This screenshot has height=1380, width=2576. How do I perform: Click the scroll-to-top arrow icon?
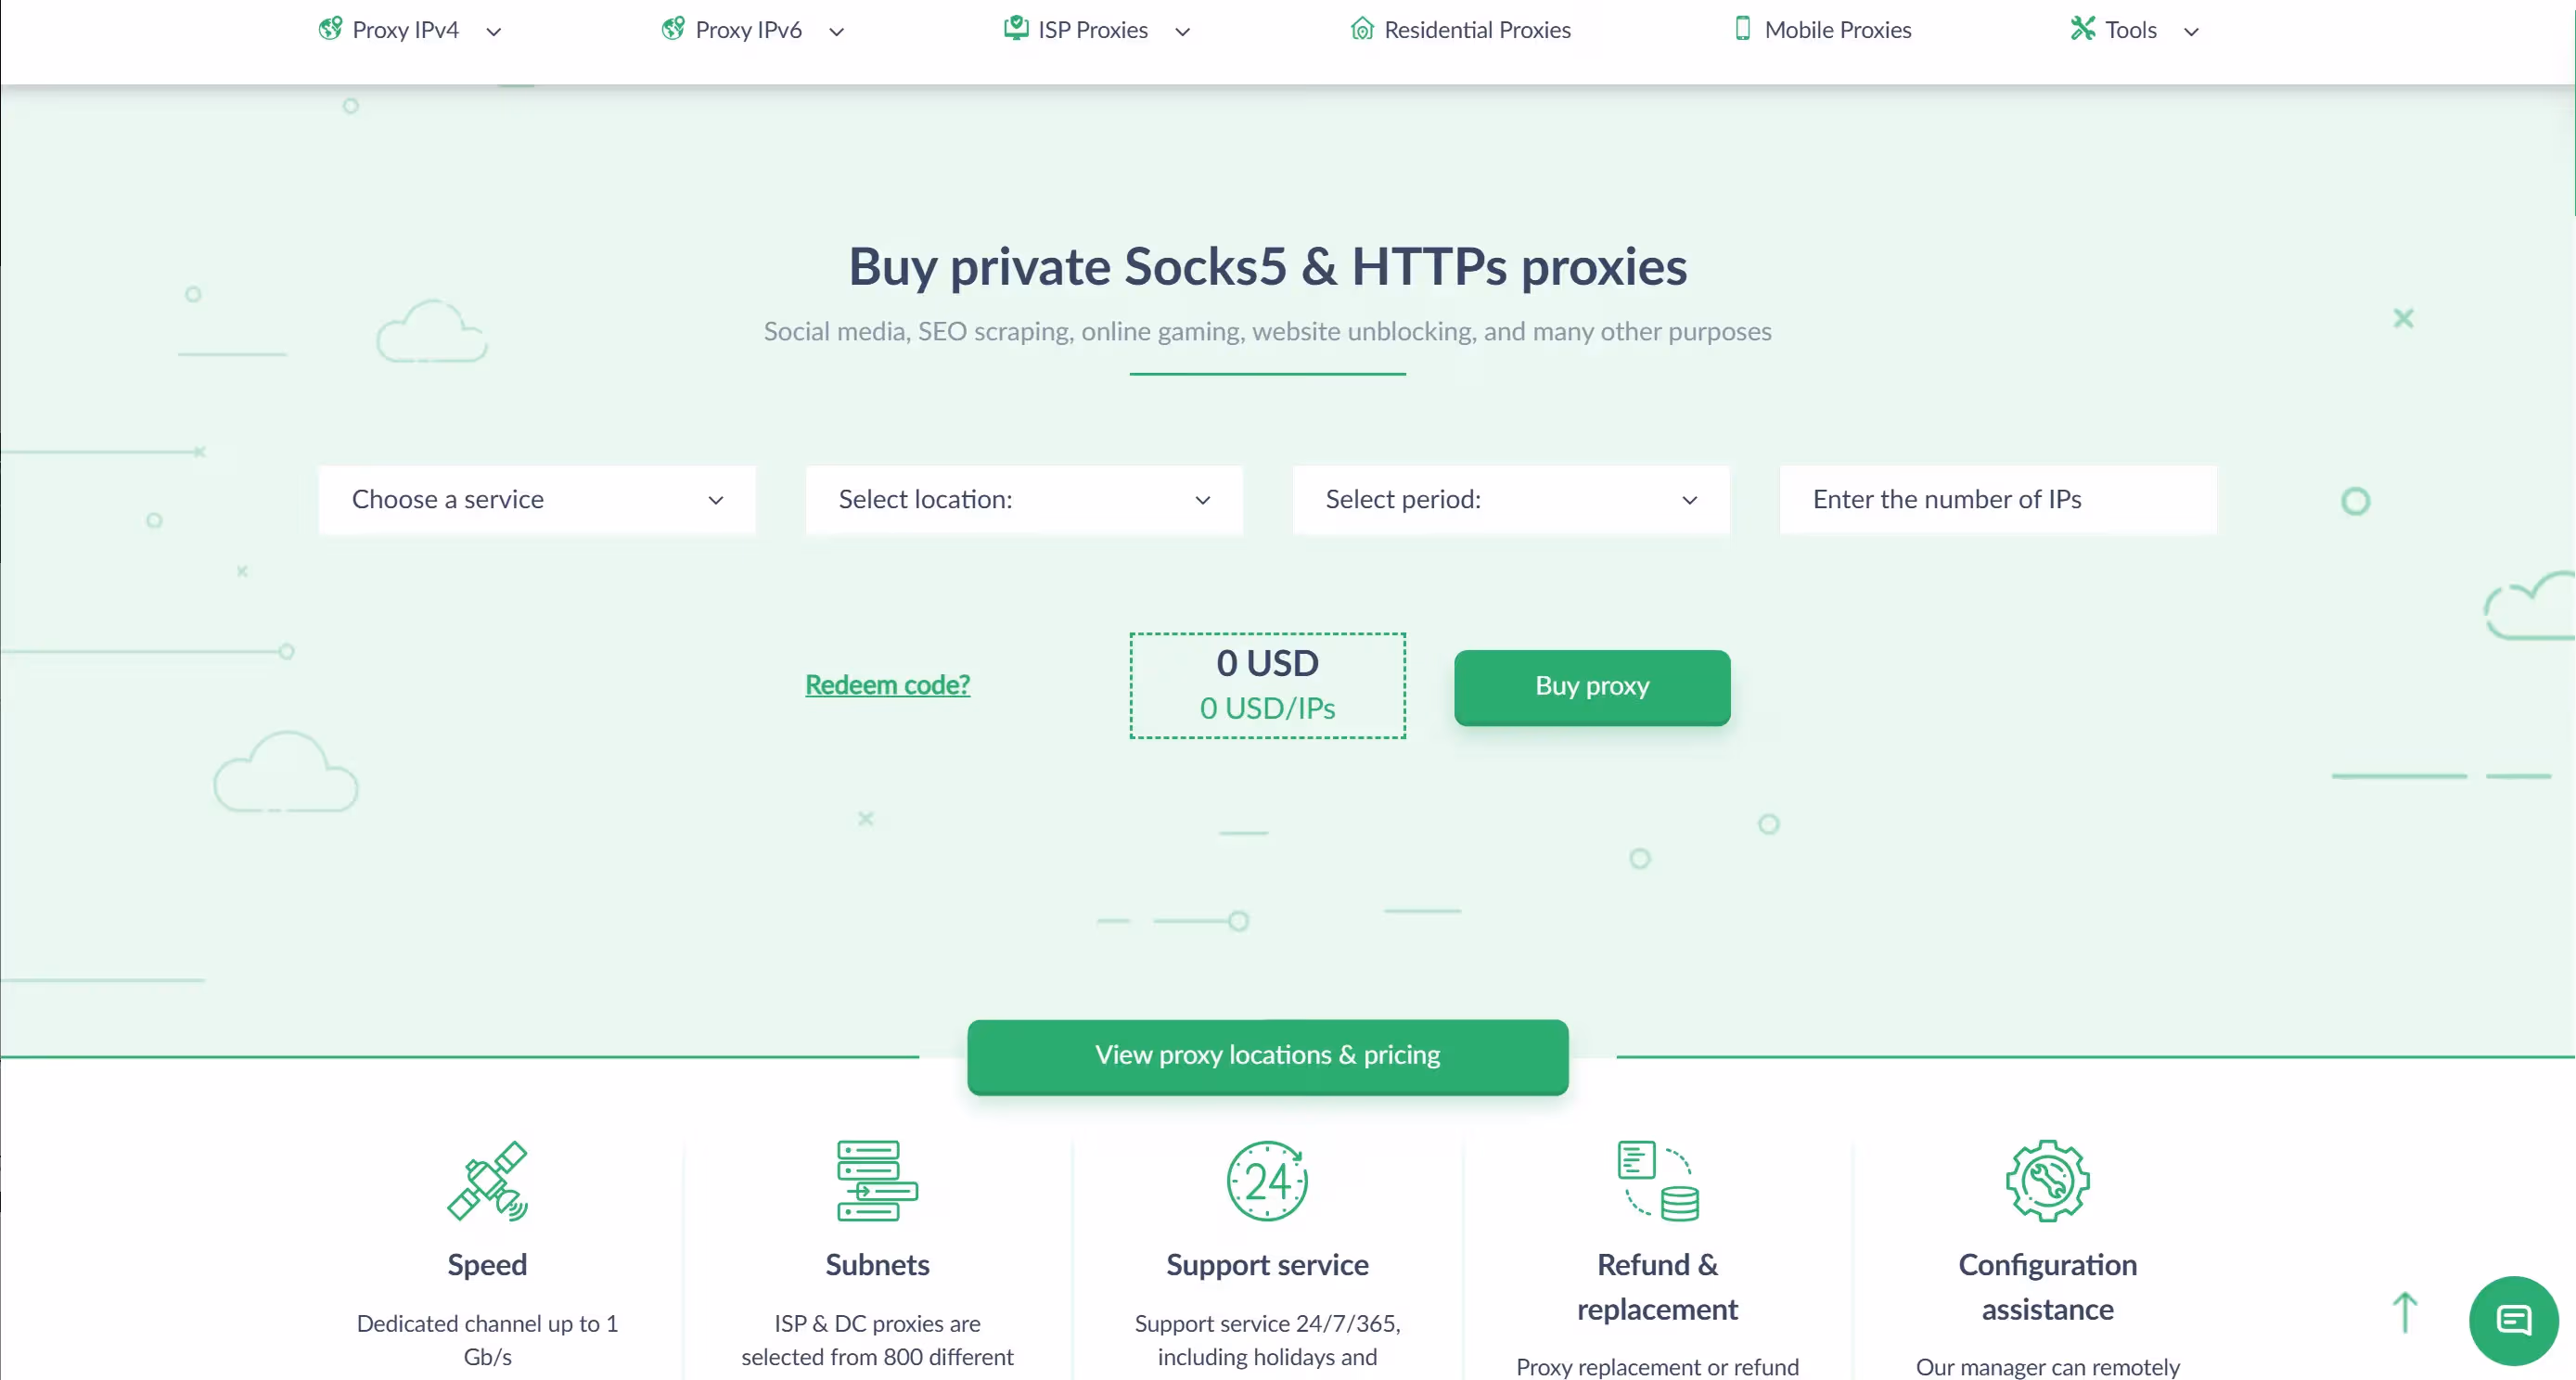[2404, 1312]
